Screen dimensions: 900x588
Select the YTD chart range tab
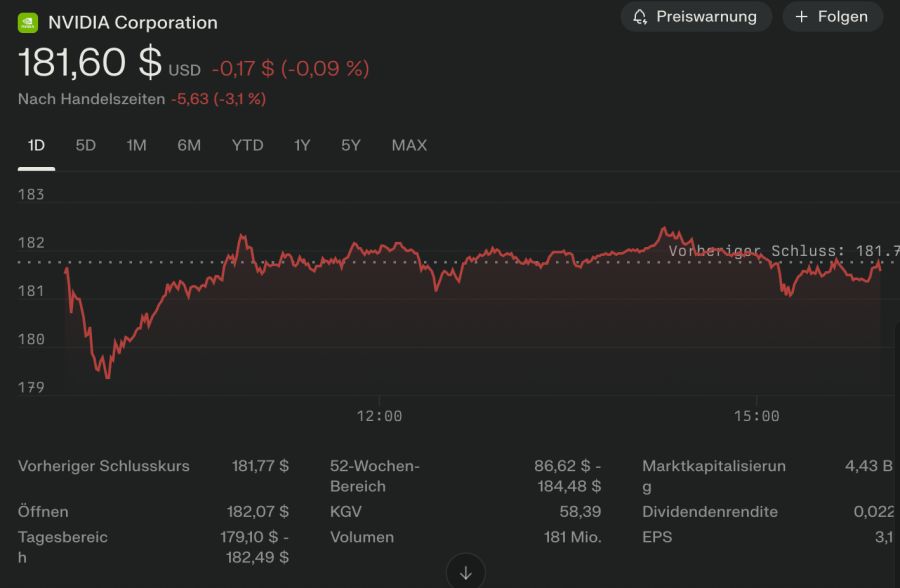pos(247,145)
